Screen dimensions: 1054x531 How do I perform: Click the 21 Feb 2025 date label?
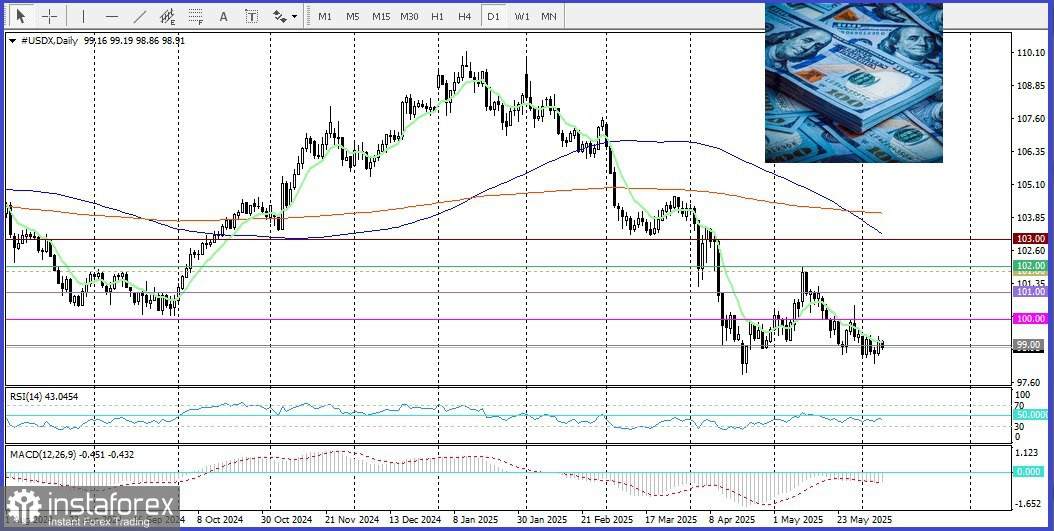(x=606, y=520)
